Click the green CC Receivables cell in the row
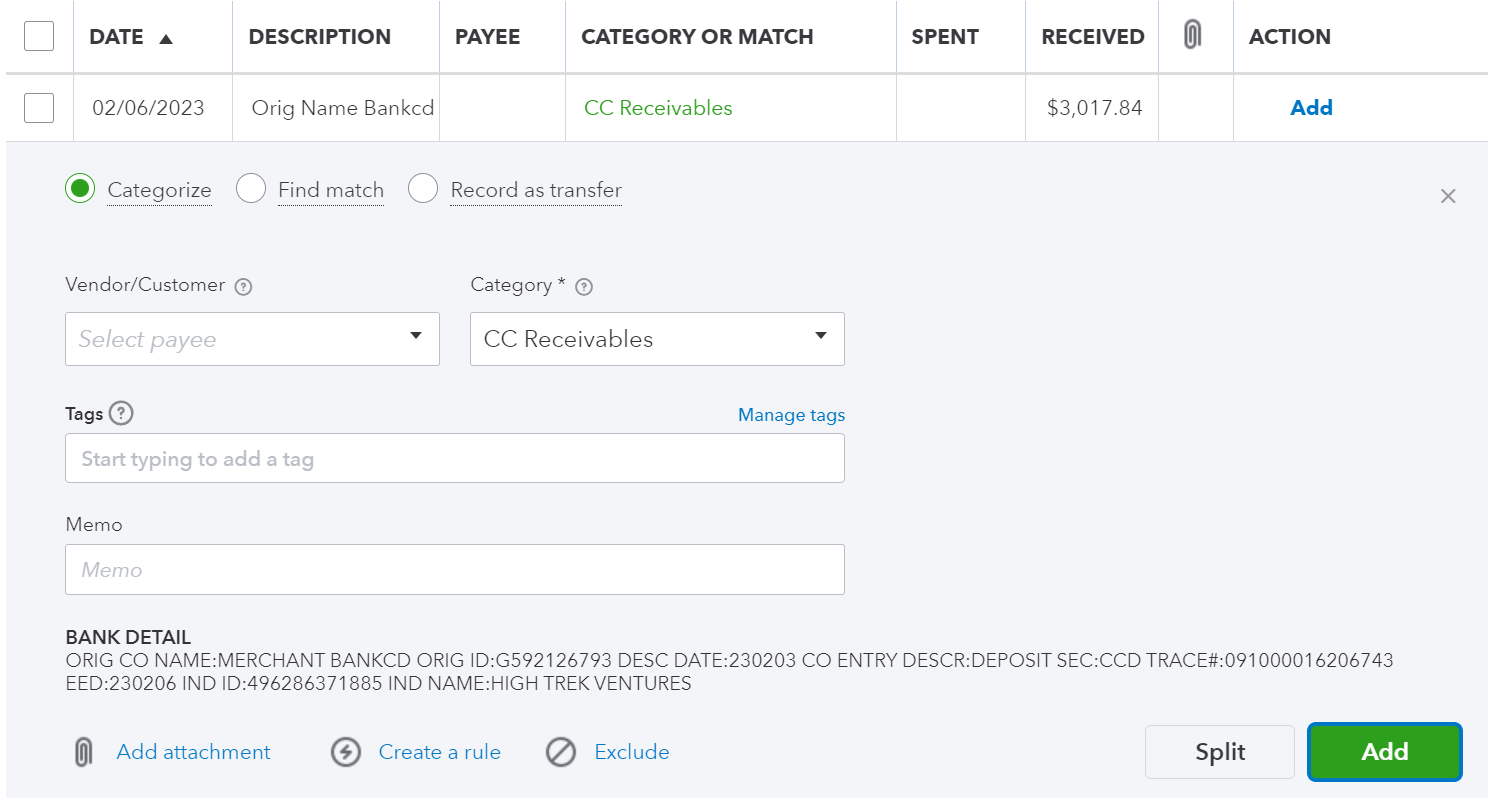1488x798 pixels. click(658, 108)
